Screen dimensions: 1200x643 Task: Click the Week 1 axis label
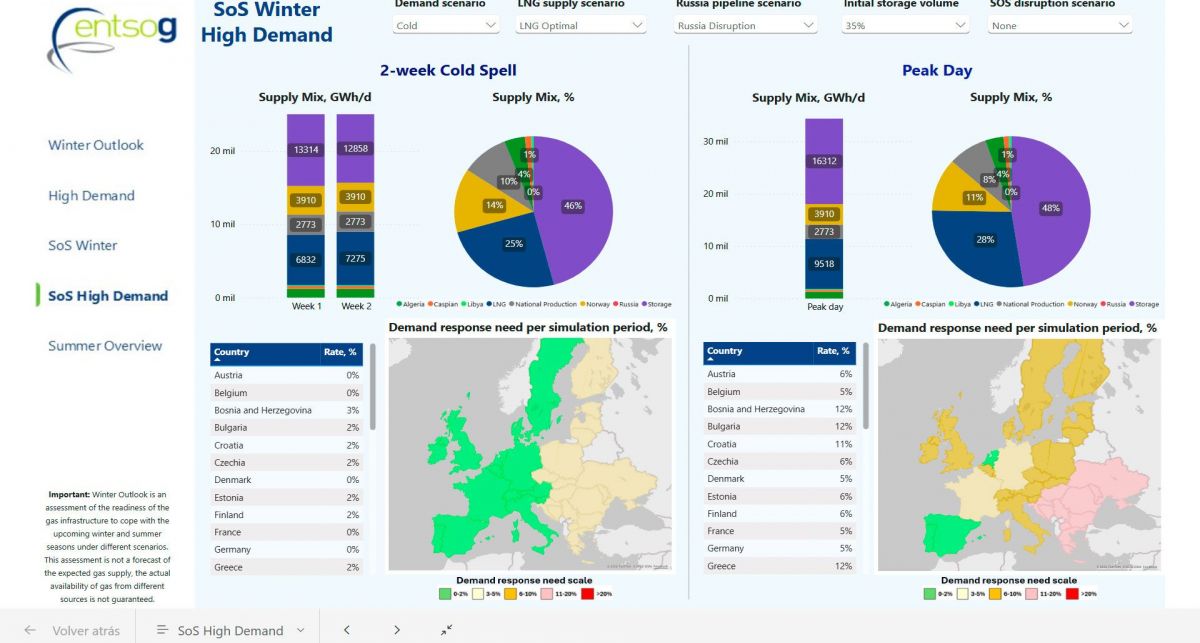(x=306, y=306)
